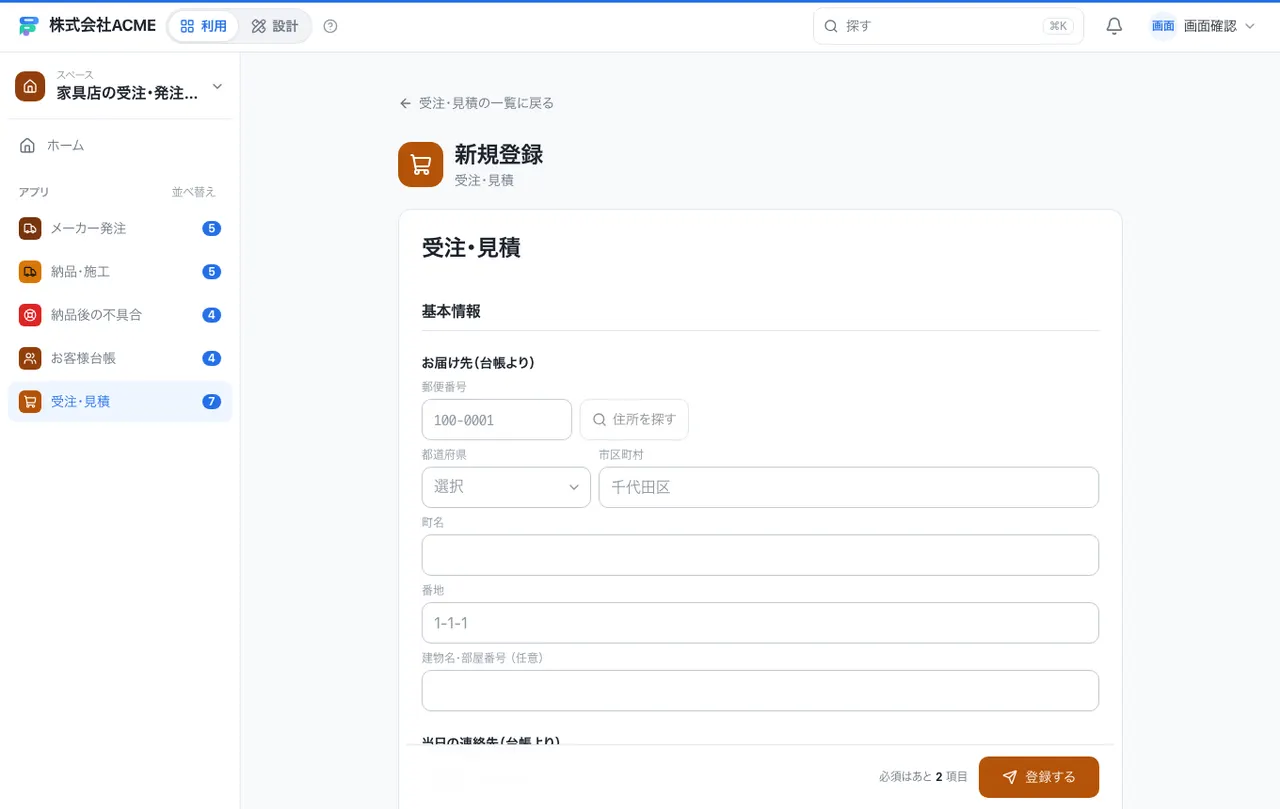Click the お客様台帳 people icon

30,358
